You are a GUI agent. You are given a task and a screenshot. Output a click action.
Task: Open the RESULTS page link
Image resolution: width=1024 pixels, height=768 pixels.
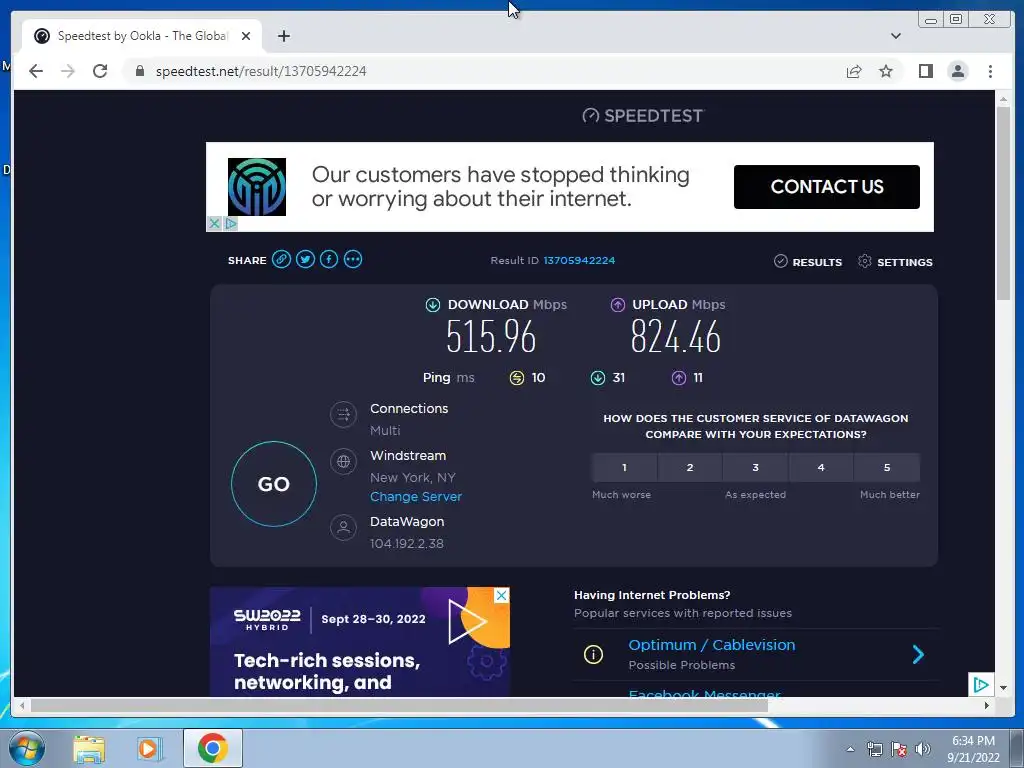[x=816, y=262]
